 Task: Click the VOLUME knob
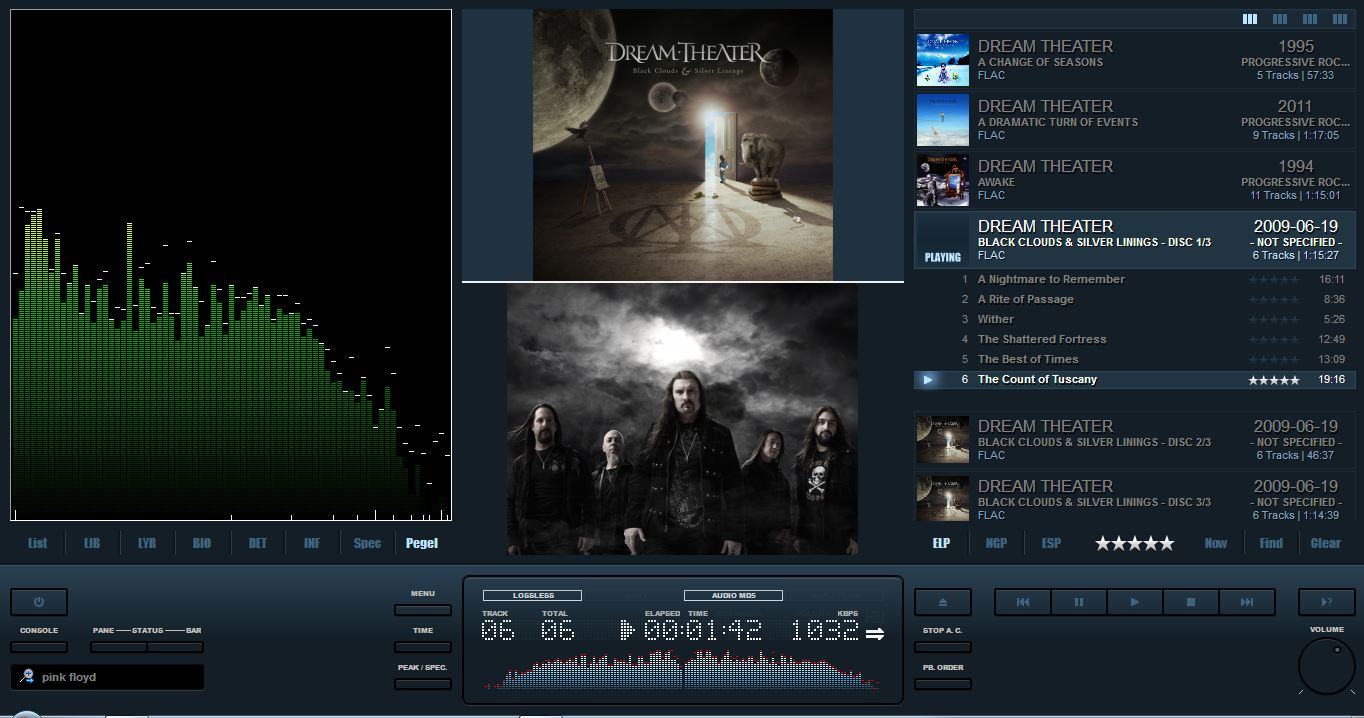[1326, 665]
